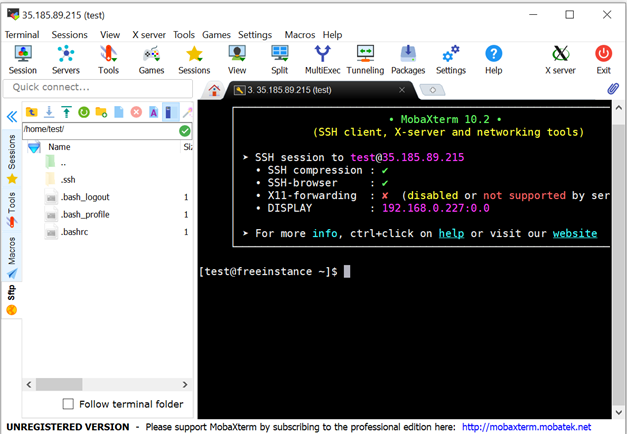Collapse the sidebar with double chevron arrow
This screenshot has width=627, height=434.
pyautogui.click(x=12, y=117)
